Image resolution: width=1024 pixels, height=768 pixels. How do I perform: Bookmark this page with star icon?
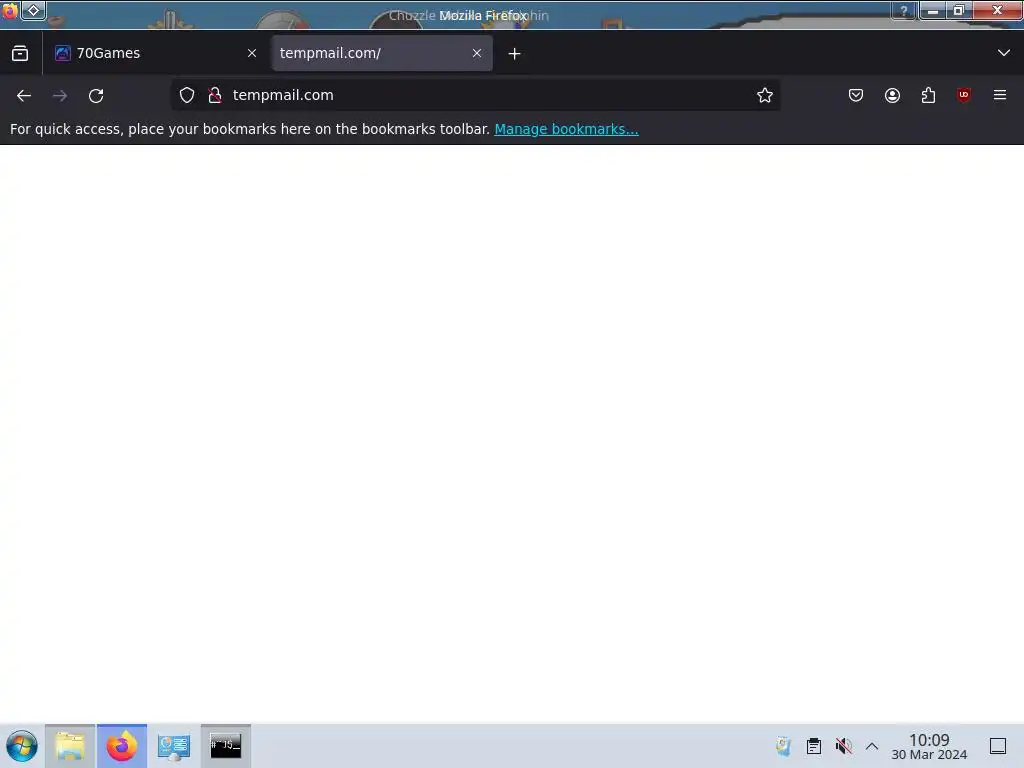(765, 95)
